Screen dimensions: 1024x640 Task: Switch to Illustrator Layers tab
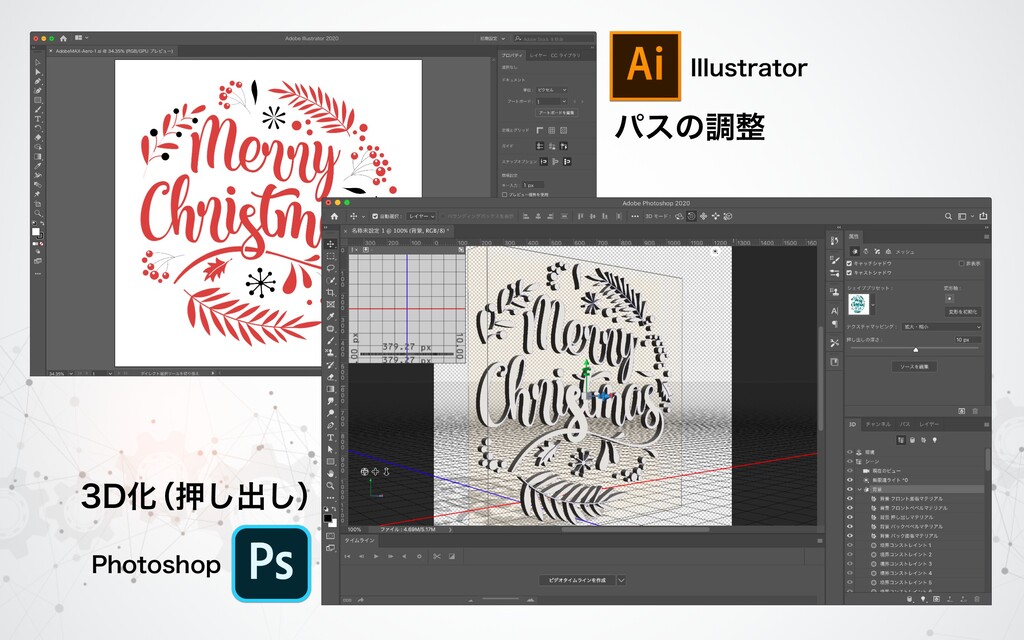[x=538, y=56]
